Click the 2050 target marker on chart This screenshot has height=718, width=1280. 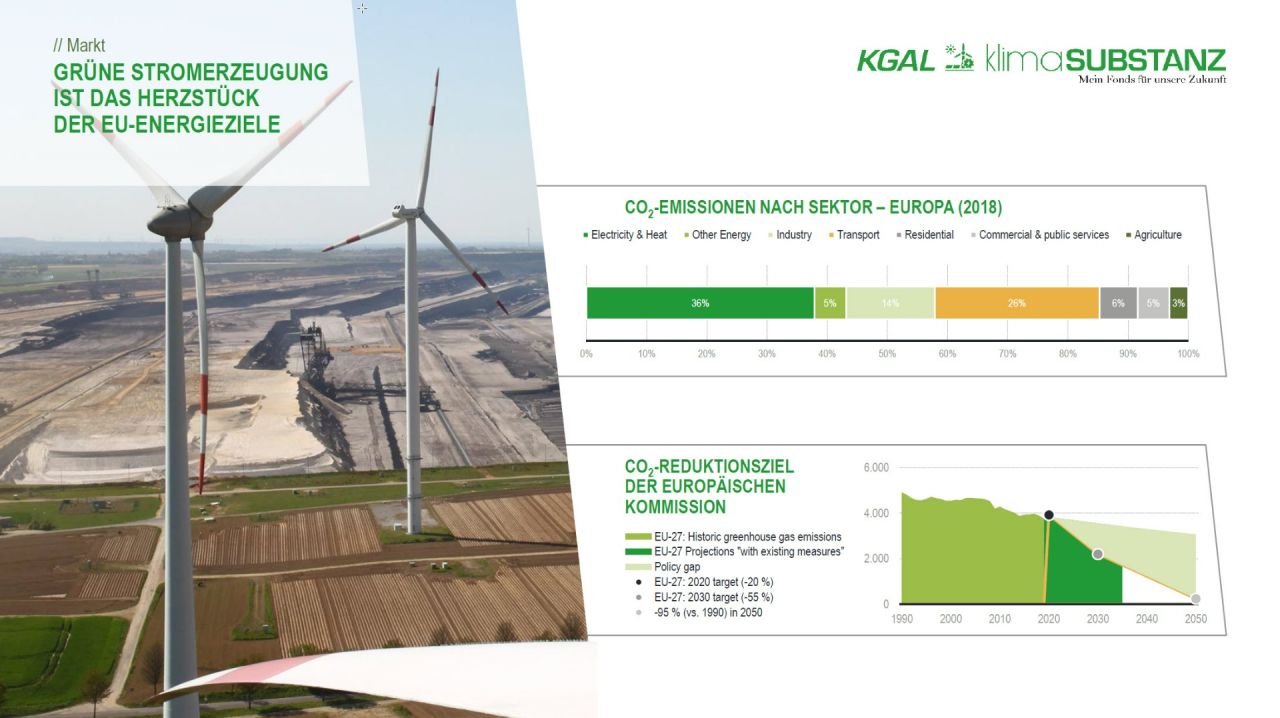[1195, 599]
